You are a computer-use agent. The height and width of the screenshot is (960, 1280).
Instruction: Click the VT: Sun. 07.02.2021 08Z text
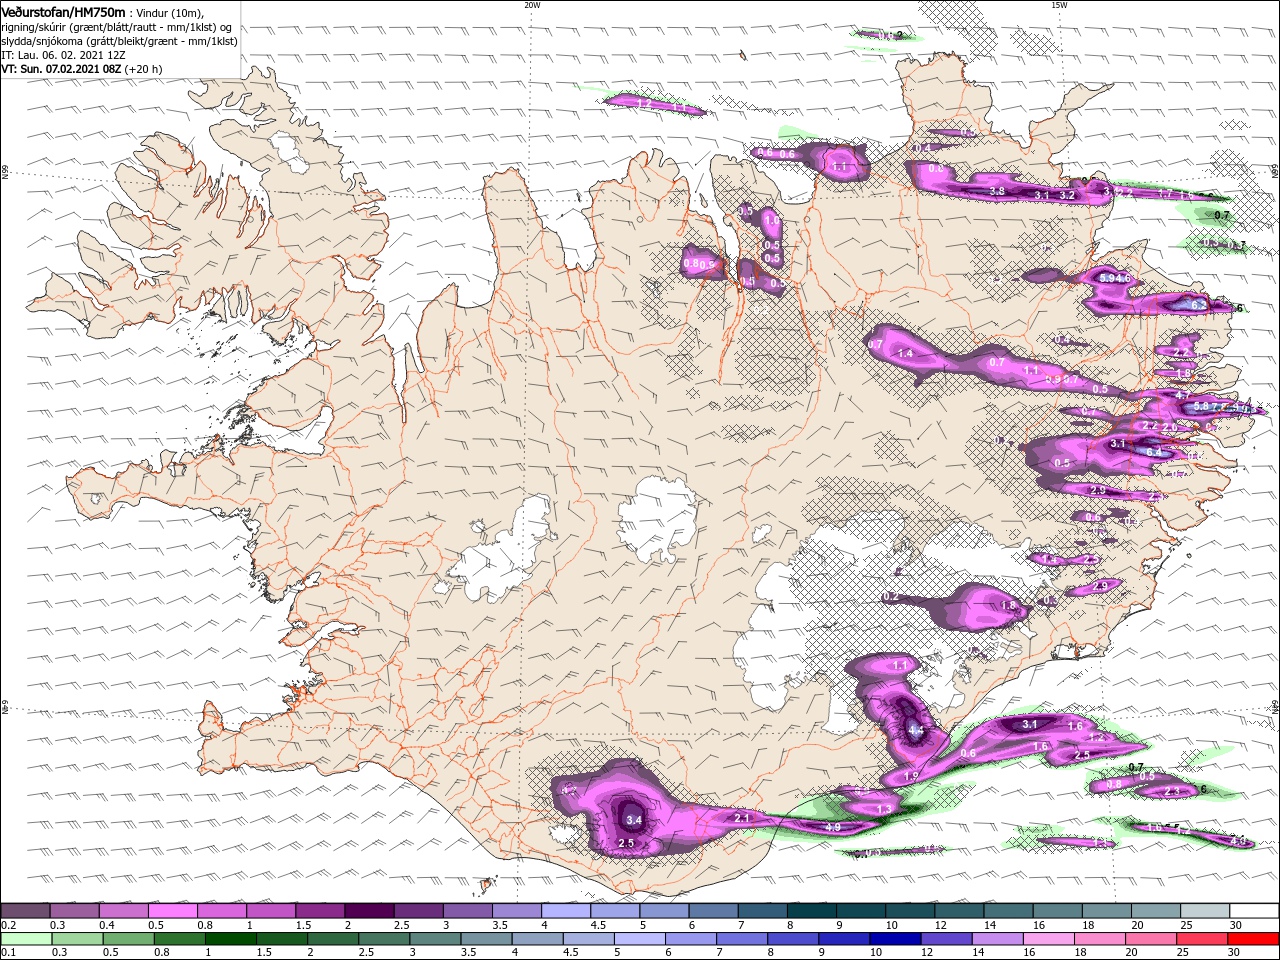tap(61, 69)
